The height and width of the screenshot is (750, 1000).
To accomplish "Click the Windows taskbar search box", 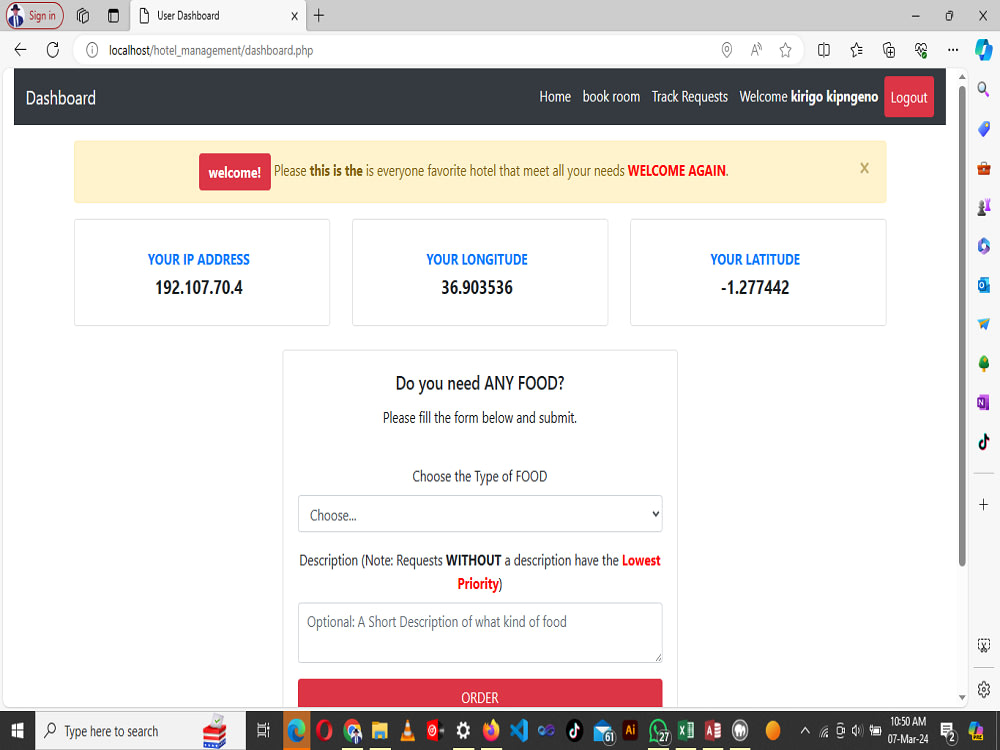I will (140, 731).
